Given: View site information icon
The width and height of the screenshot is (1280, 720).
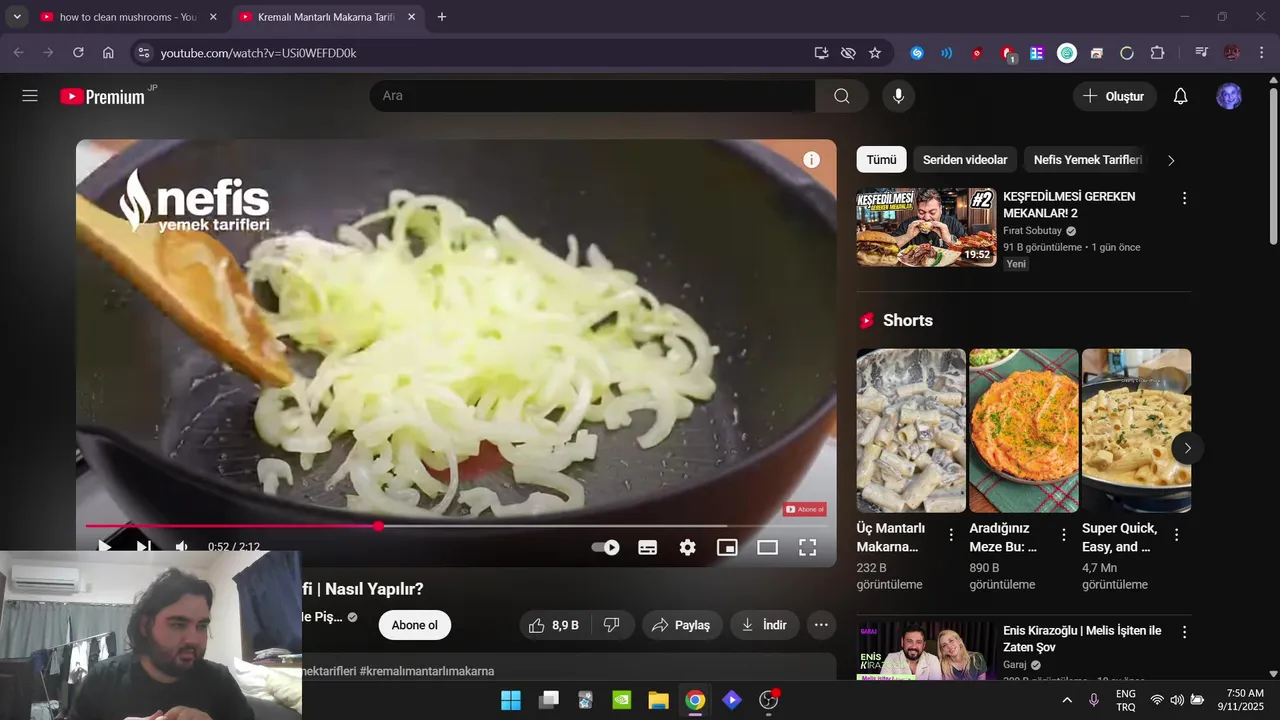Looking at the screenshot, I should click(143, 53).
